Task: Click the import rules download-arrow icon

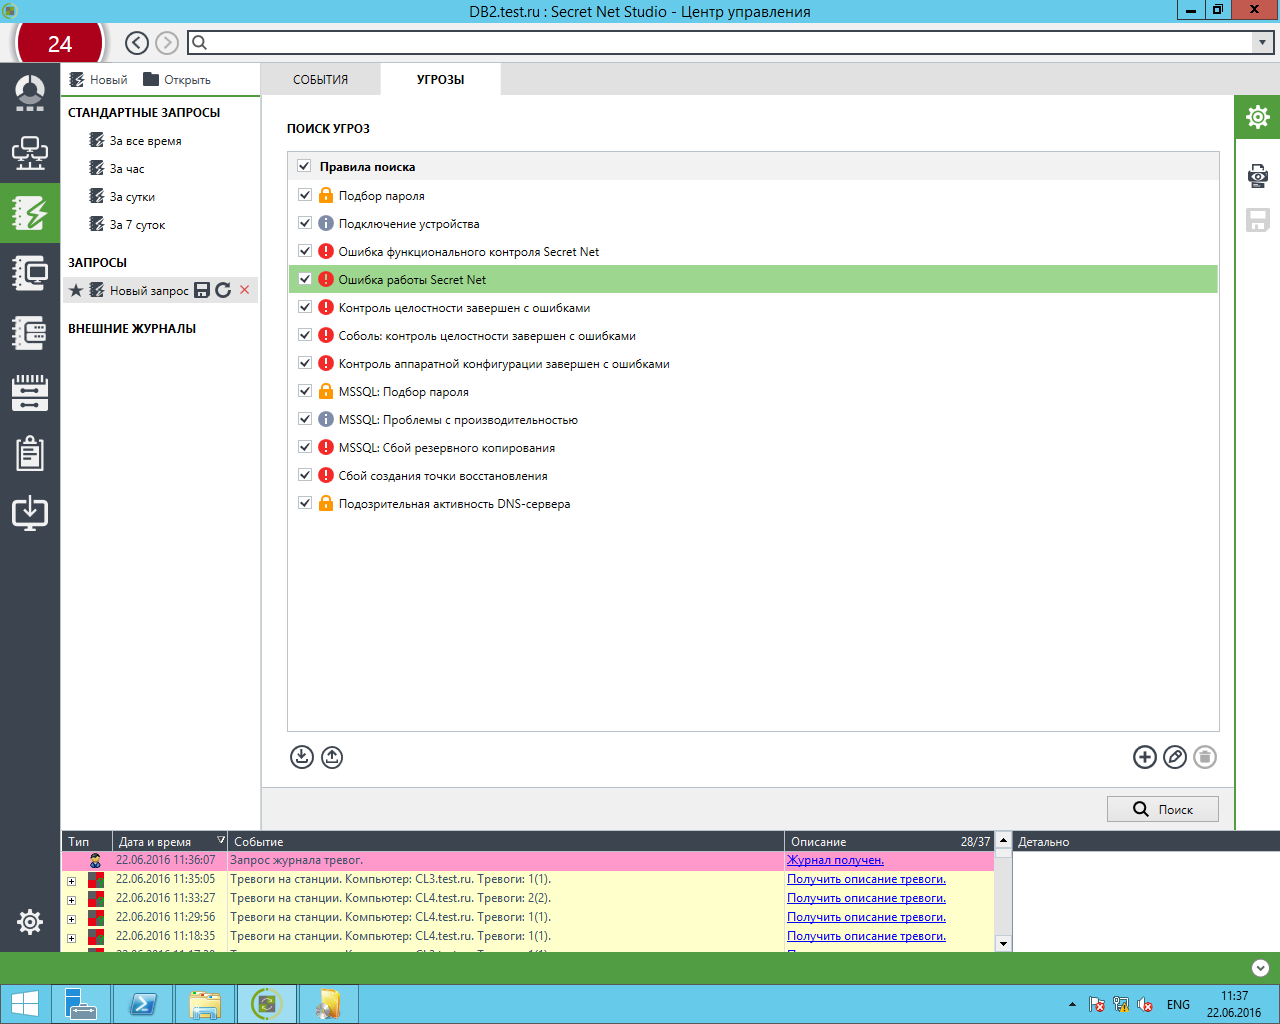Action: 302,757
